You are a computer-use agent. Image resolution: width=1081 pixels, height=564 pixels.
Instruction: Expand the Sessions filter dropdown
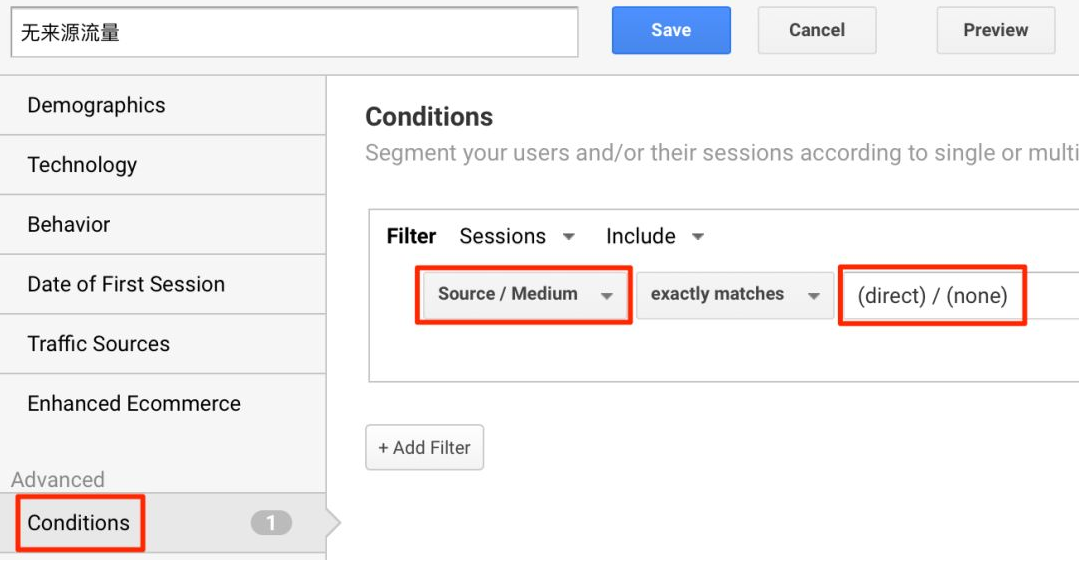coord(516,237)
